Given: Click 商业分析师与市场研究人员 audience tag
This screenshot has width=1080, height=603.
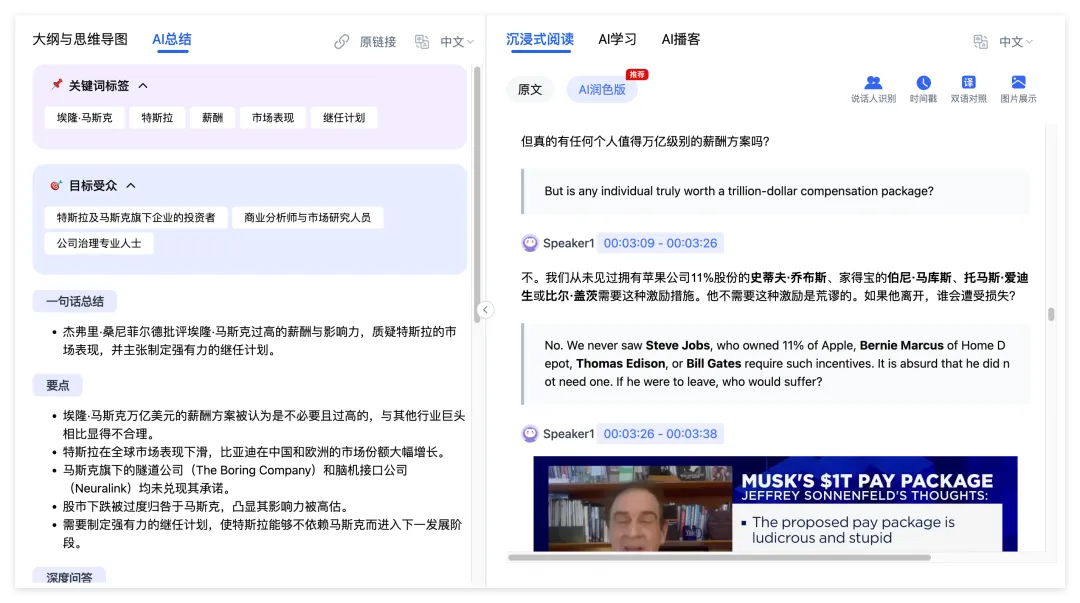Looking at the screenshot, I should 307,218.
